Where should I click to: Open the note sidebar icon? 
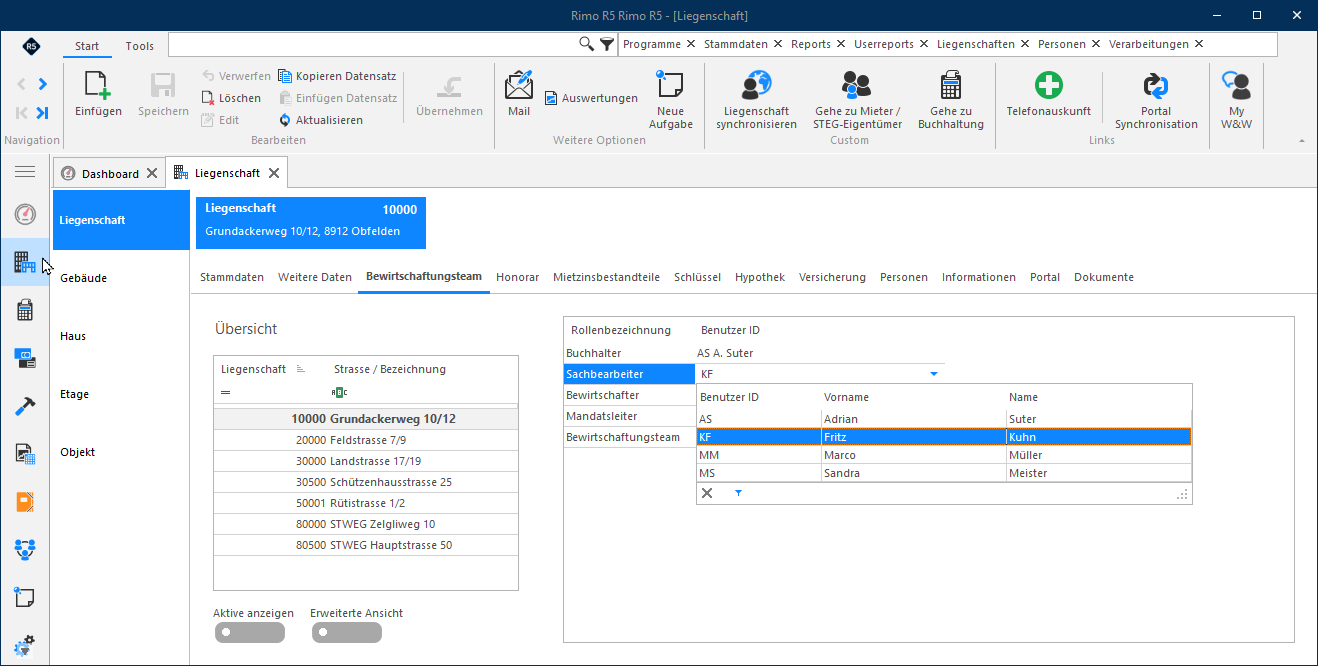coord(25,597)
